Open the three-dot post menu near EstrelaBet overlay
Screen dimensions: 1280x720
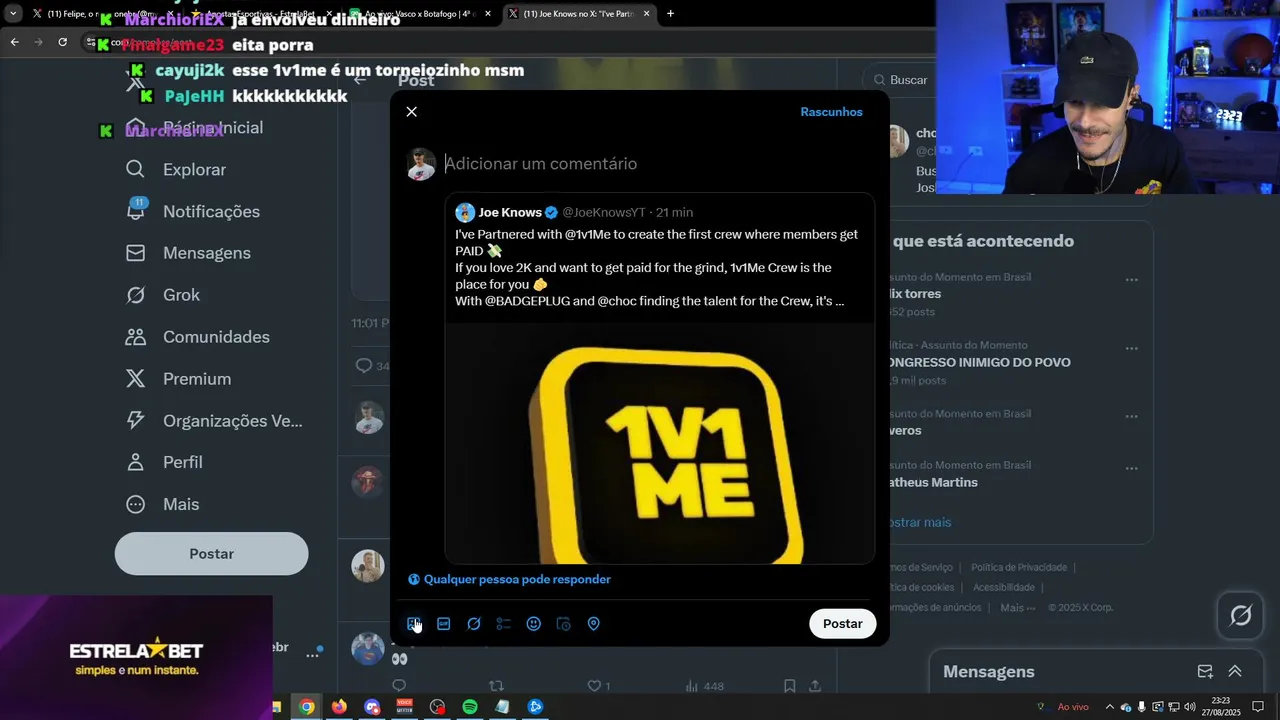coord(312,654)
